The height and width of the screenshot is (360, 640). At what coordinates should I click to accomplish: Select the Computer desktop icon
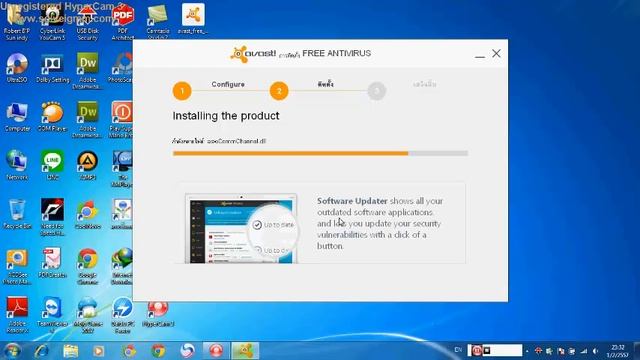(x=17, y=117)
